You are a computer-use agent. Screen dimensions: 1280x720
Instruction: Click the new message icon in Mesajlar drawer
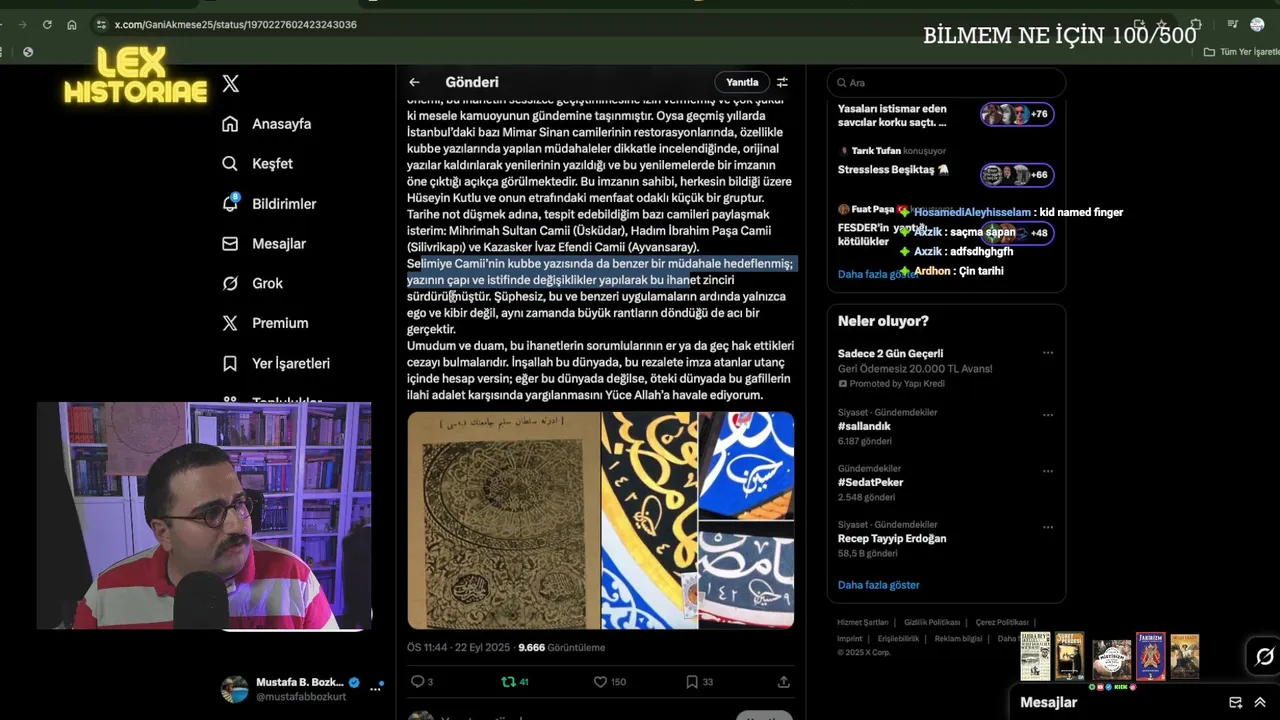click(1235, 703)
